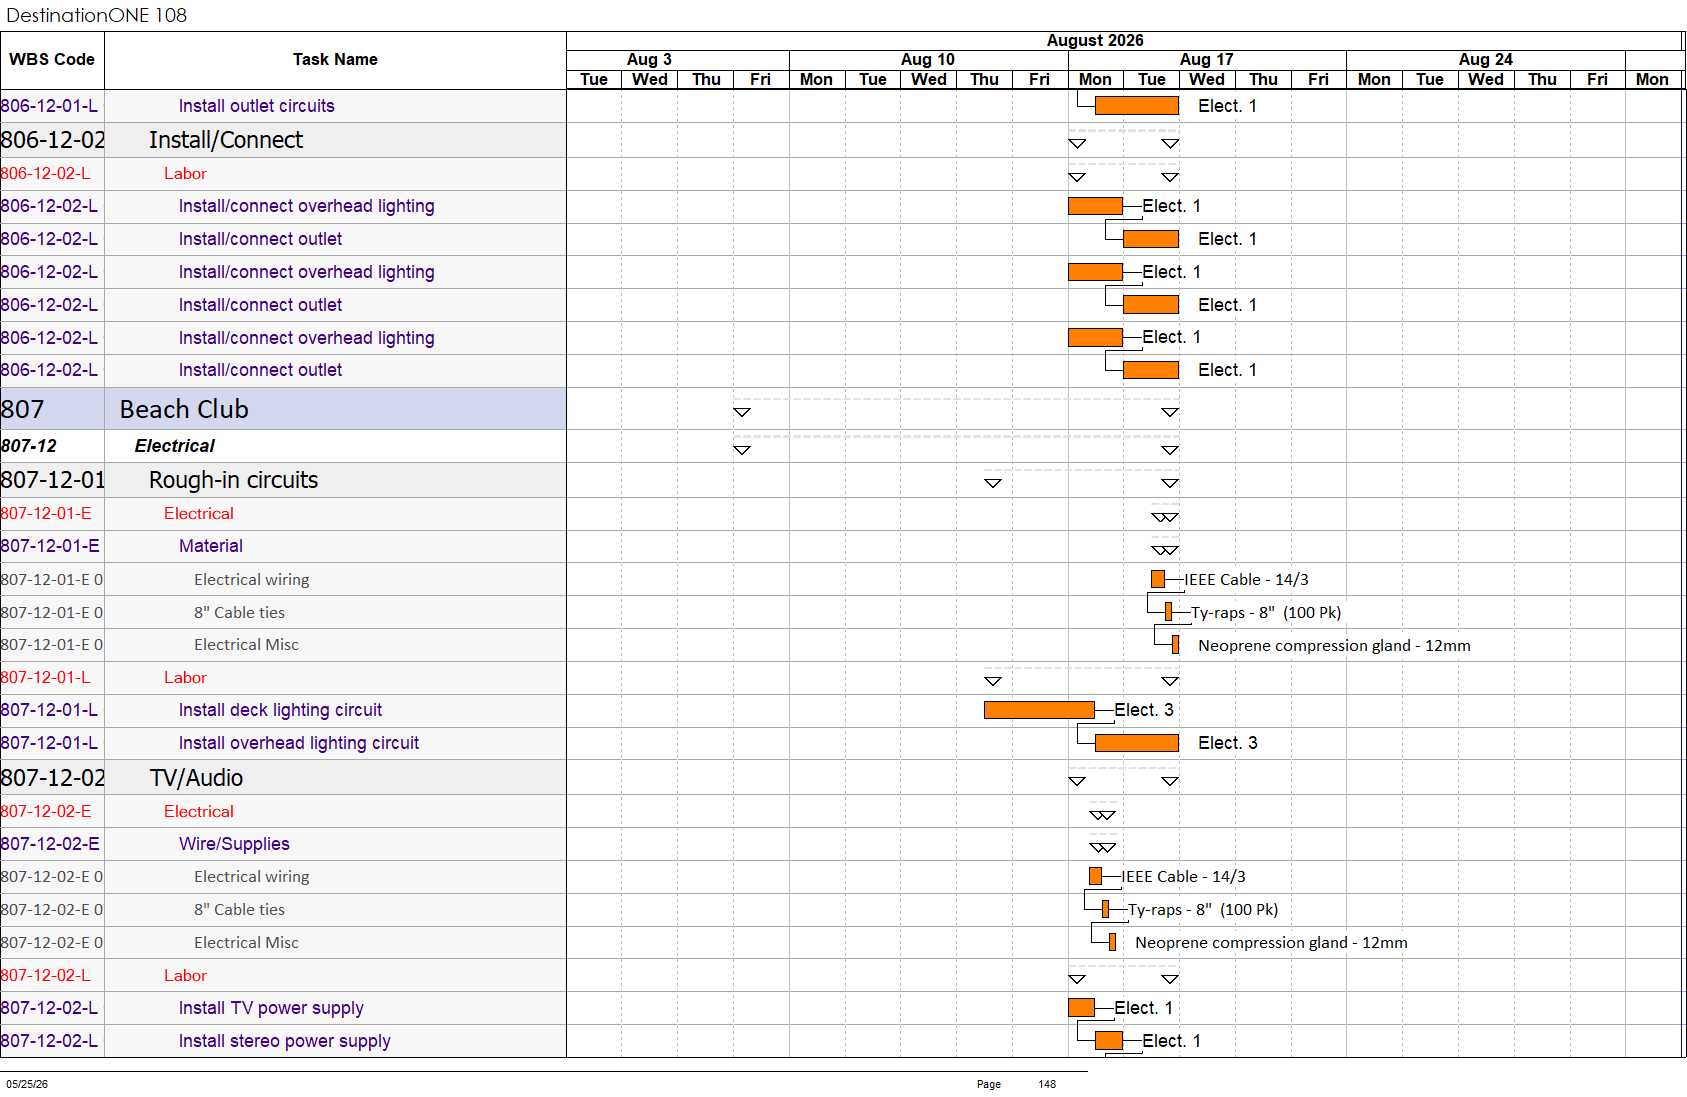Click the WBS Code column header
Screen dimensions: 1687x1097
52,60
